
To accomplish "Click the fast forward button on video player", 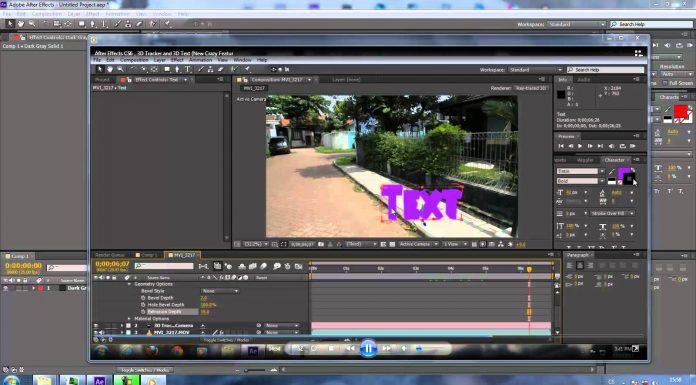I will pyautogui.click(x=386, y=349).
